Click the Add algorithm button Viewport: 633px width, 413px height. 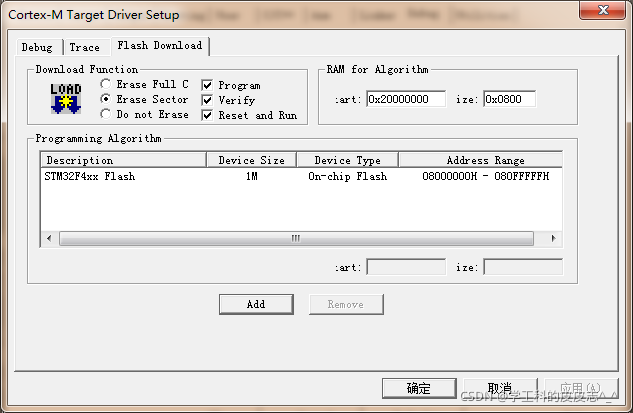click(x=256, y=304)
